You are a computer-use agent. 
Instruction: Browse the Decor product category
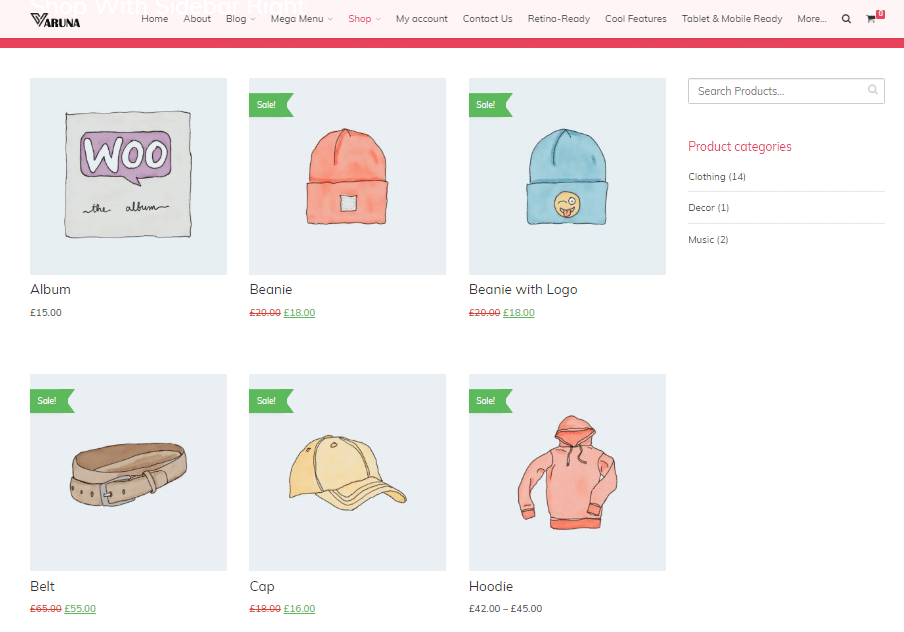pos(708,207)
